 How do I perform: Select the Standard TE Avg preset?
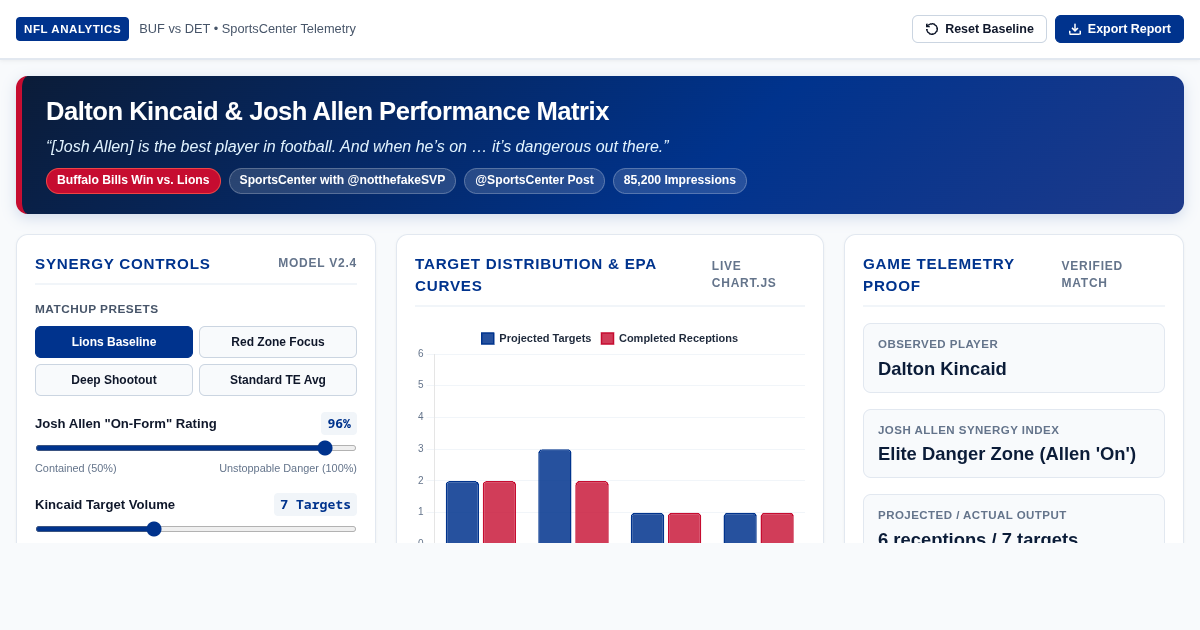pyautogui.click(x=278, y=380)
